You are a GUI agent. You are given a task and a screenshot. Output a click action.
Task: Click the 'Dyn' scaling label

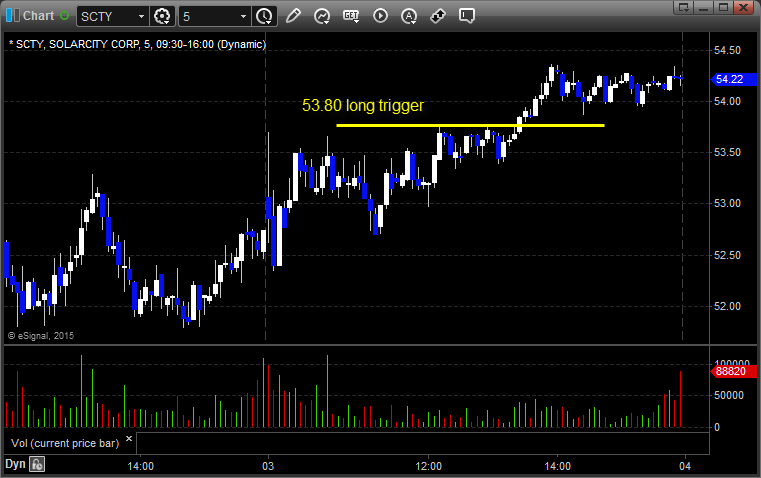tap(15, 464)
